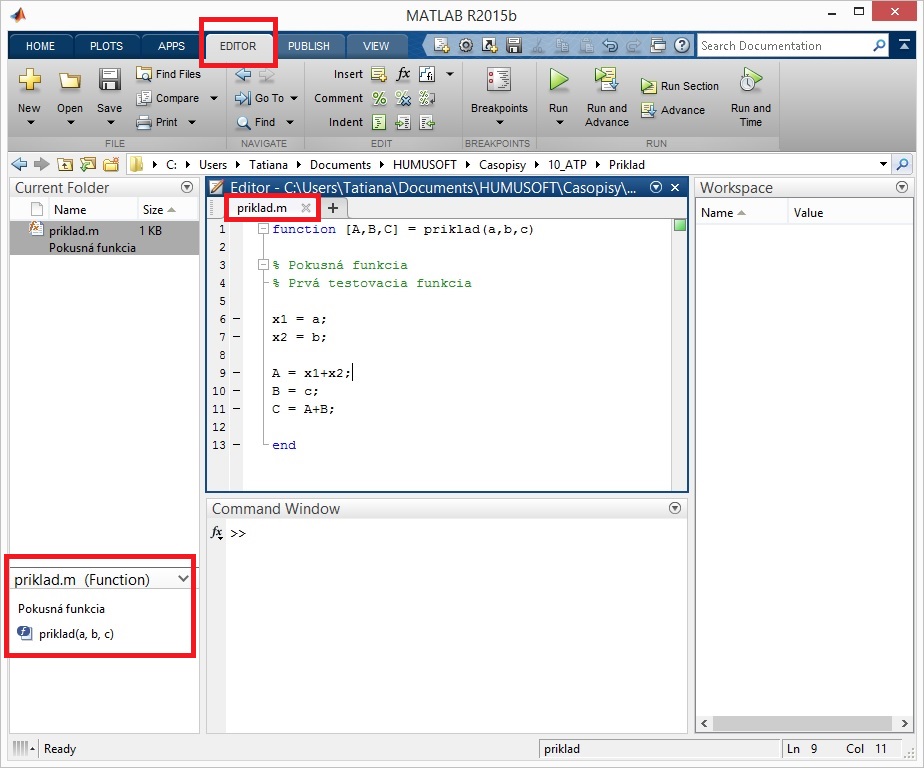Navigate back with the blue left arrow
Image resolution: width=924 pixels, height=768 pixels.
(243, 74)
